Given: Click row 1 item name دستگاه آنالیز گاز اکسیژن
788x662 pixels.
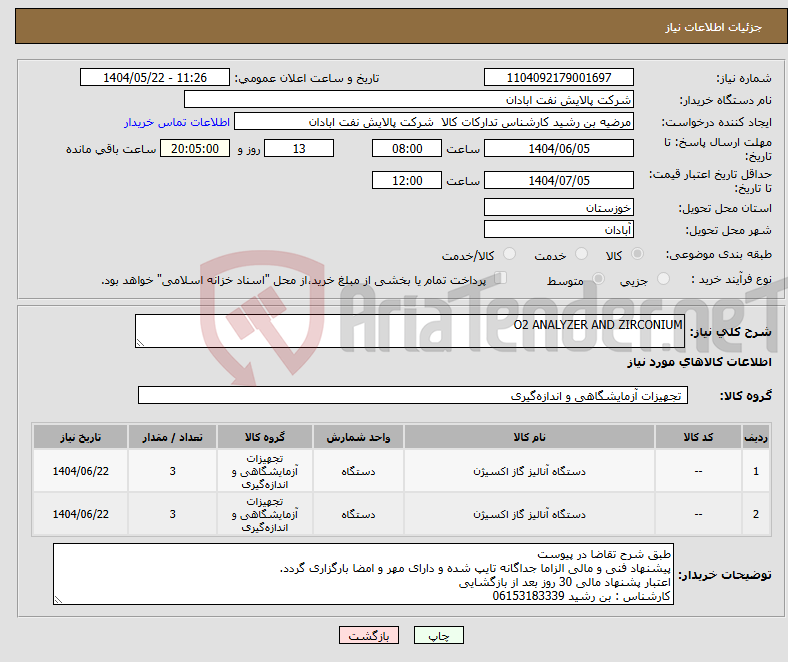Looking at the screenshot, I should click(529, 471).
